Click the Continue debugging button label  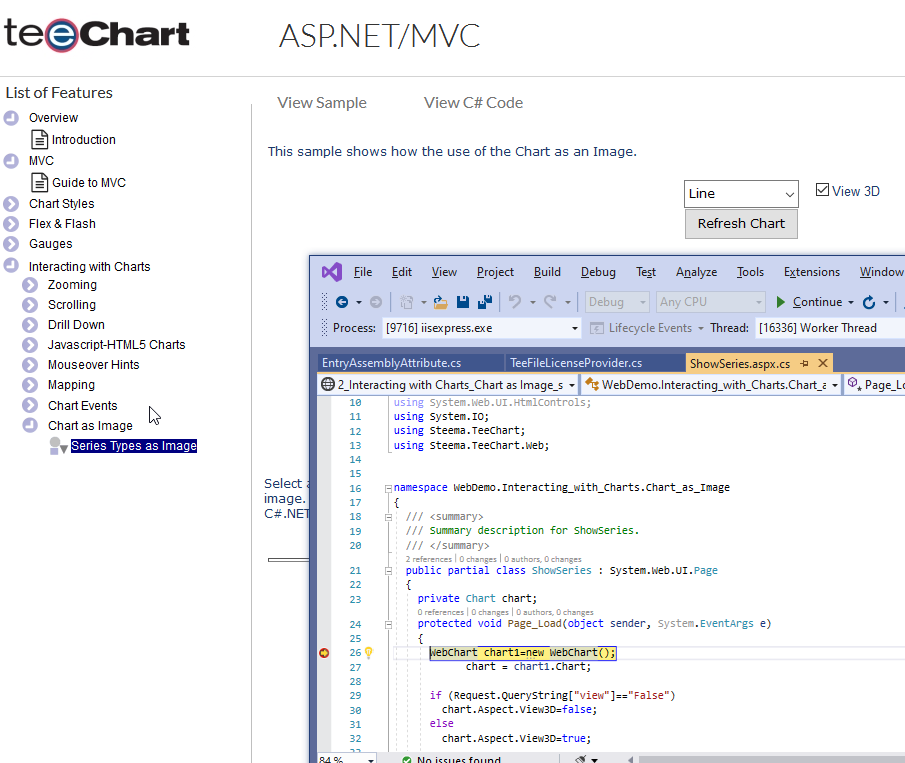[817, 302]
